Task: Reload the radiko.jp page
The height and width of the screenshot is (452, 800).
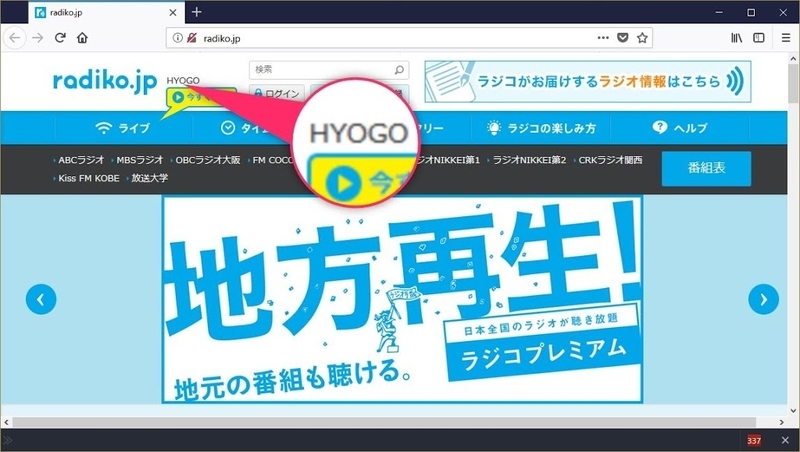Action: (60, 38)
